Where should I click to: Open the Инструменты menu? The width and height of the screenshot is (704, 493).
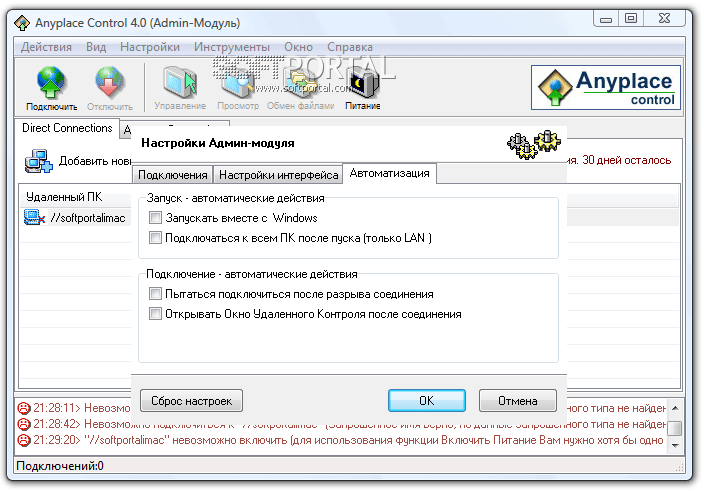232,47
